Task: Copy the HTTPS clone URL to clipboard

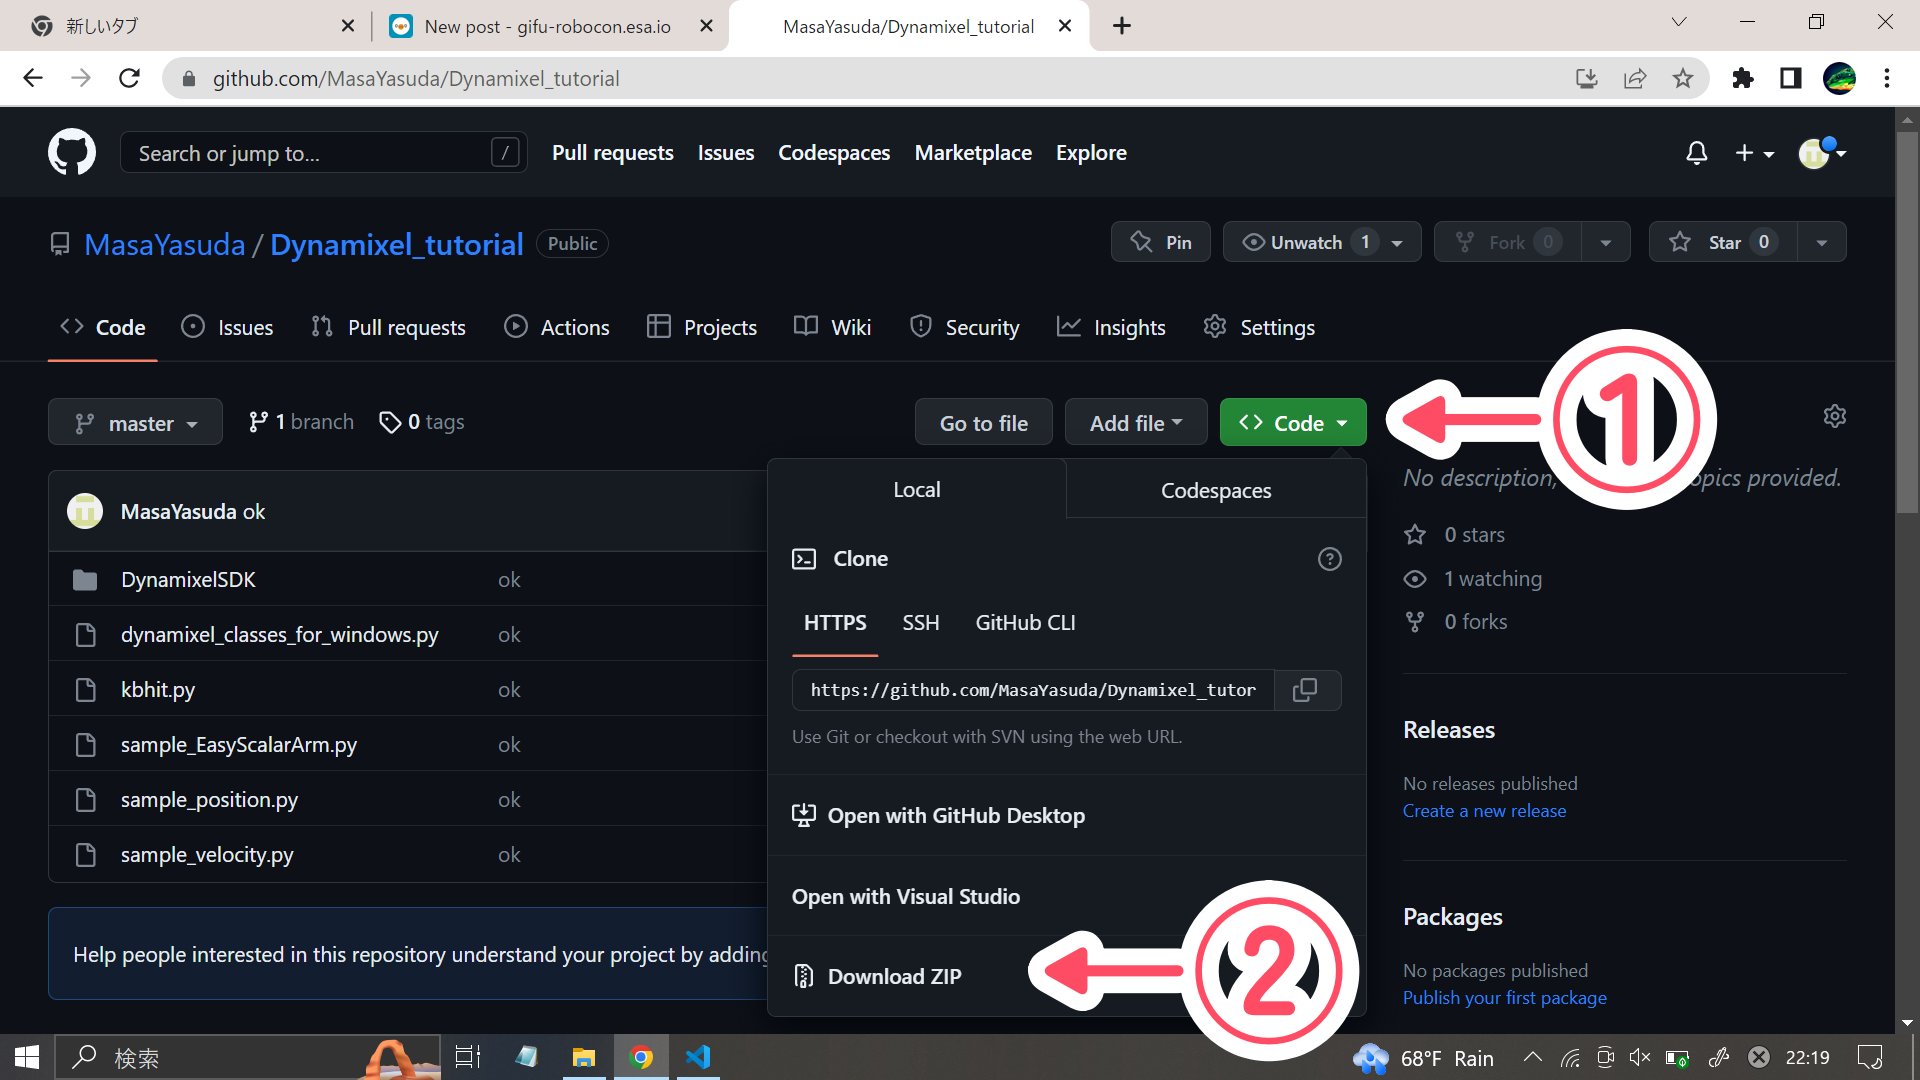Action: (x=1305, y=690)
